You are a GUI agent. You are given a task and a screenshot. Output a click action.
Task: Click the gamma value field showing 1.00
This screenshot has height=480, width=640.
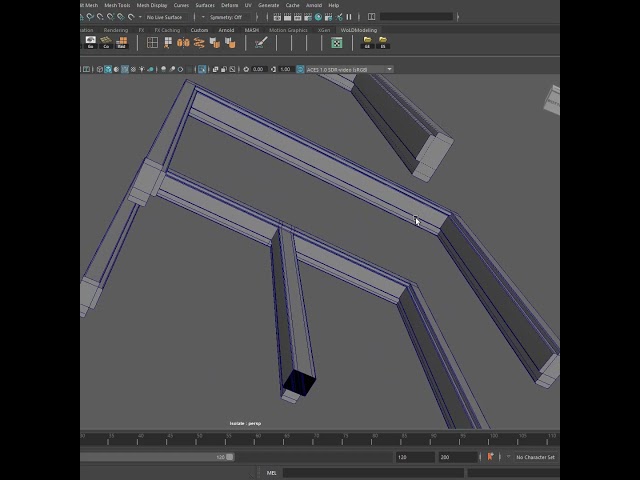coord(286,69)
